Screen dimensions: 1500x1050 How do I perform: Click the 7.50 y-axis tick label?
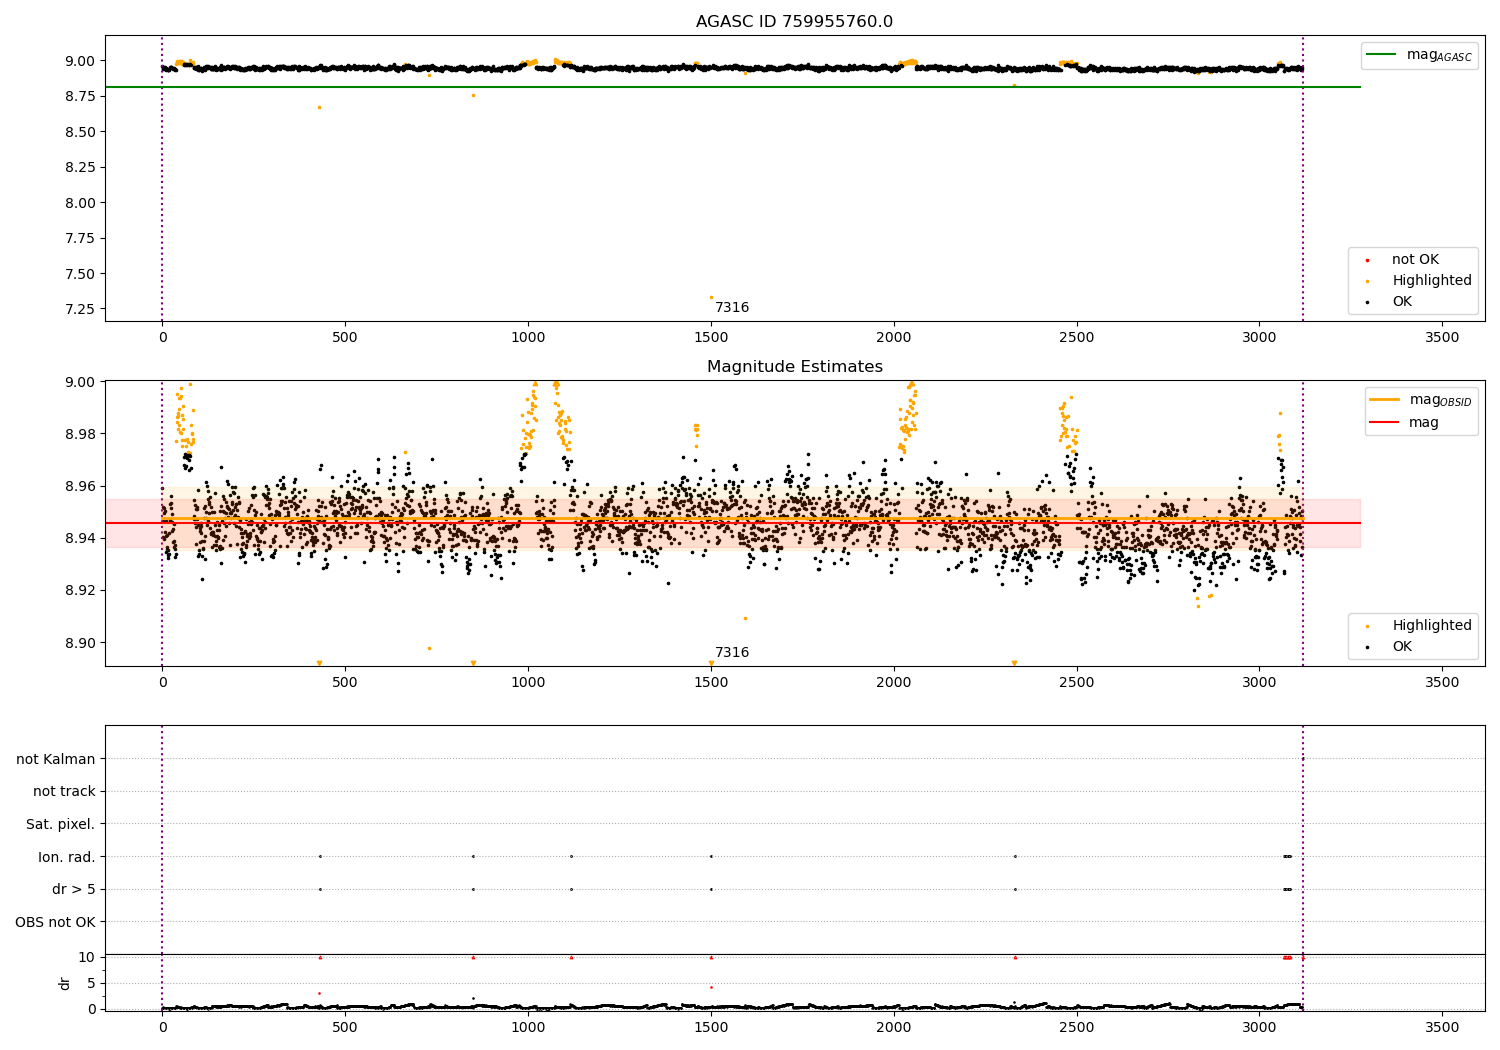tap(80, 274)
